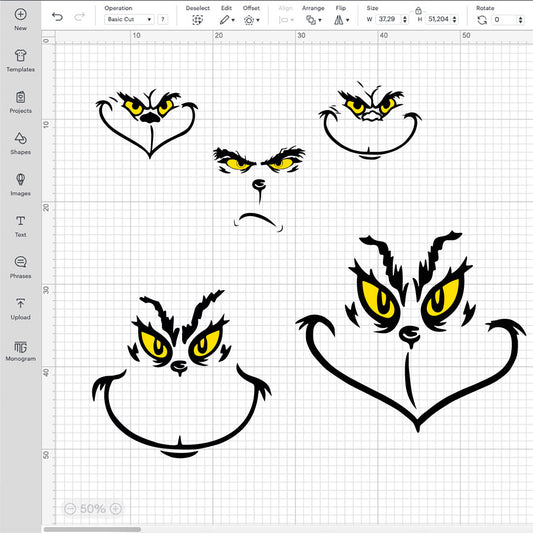This screenshot has height=533, width=533.
Task: Click the Flip mirror icon
Action: coord(339,20)
